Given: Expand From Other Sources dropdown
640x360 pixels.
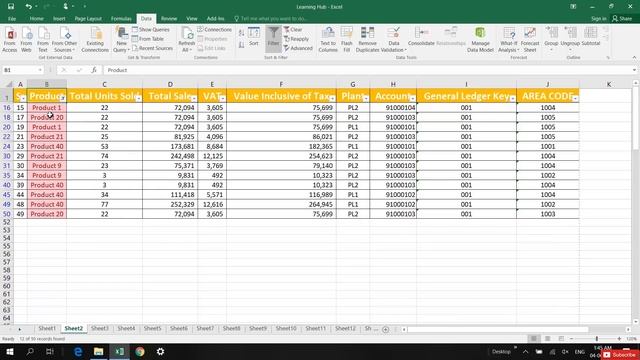Looking at the screenshot, I should point(64,40).
